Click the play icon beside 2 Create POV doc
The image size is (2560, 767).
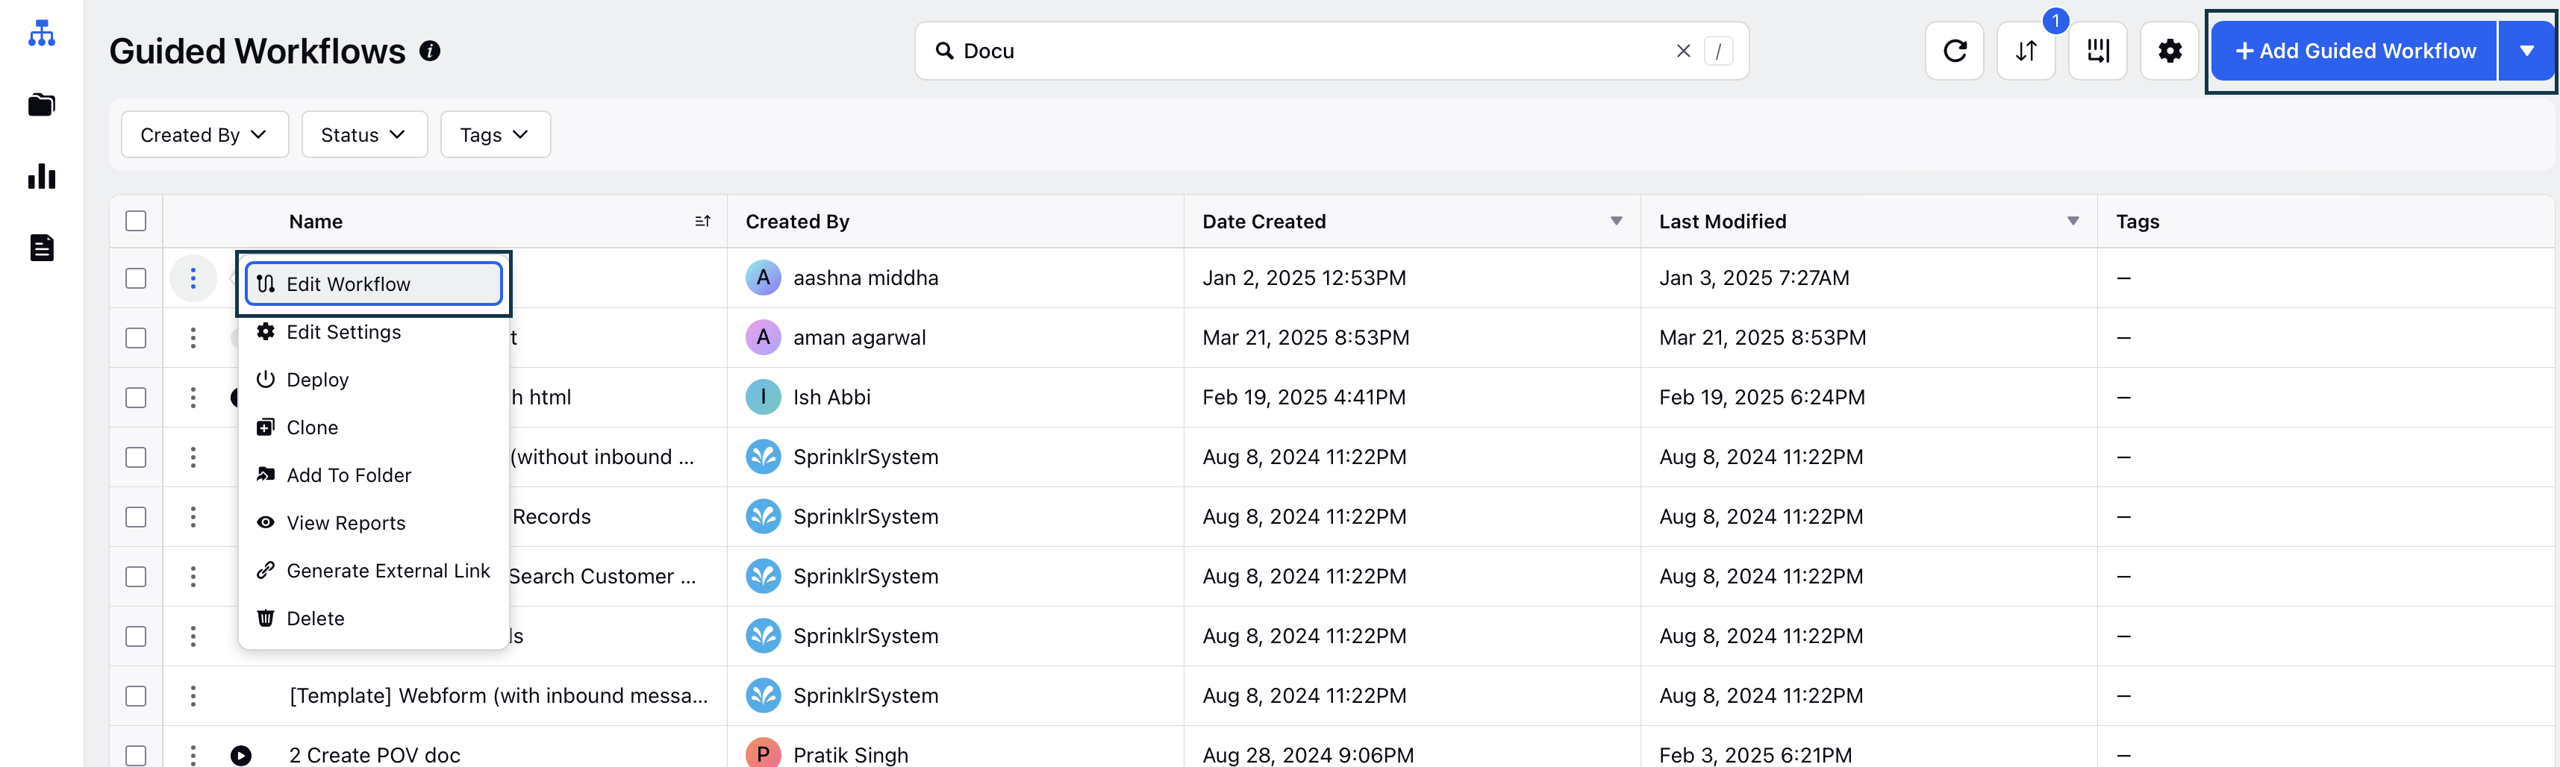click(241, 755)
